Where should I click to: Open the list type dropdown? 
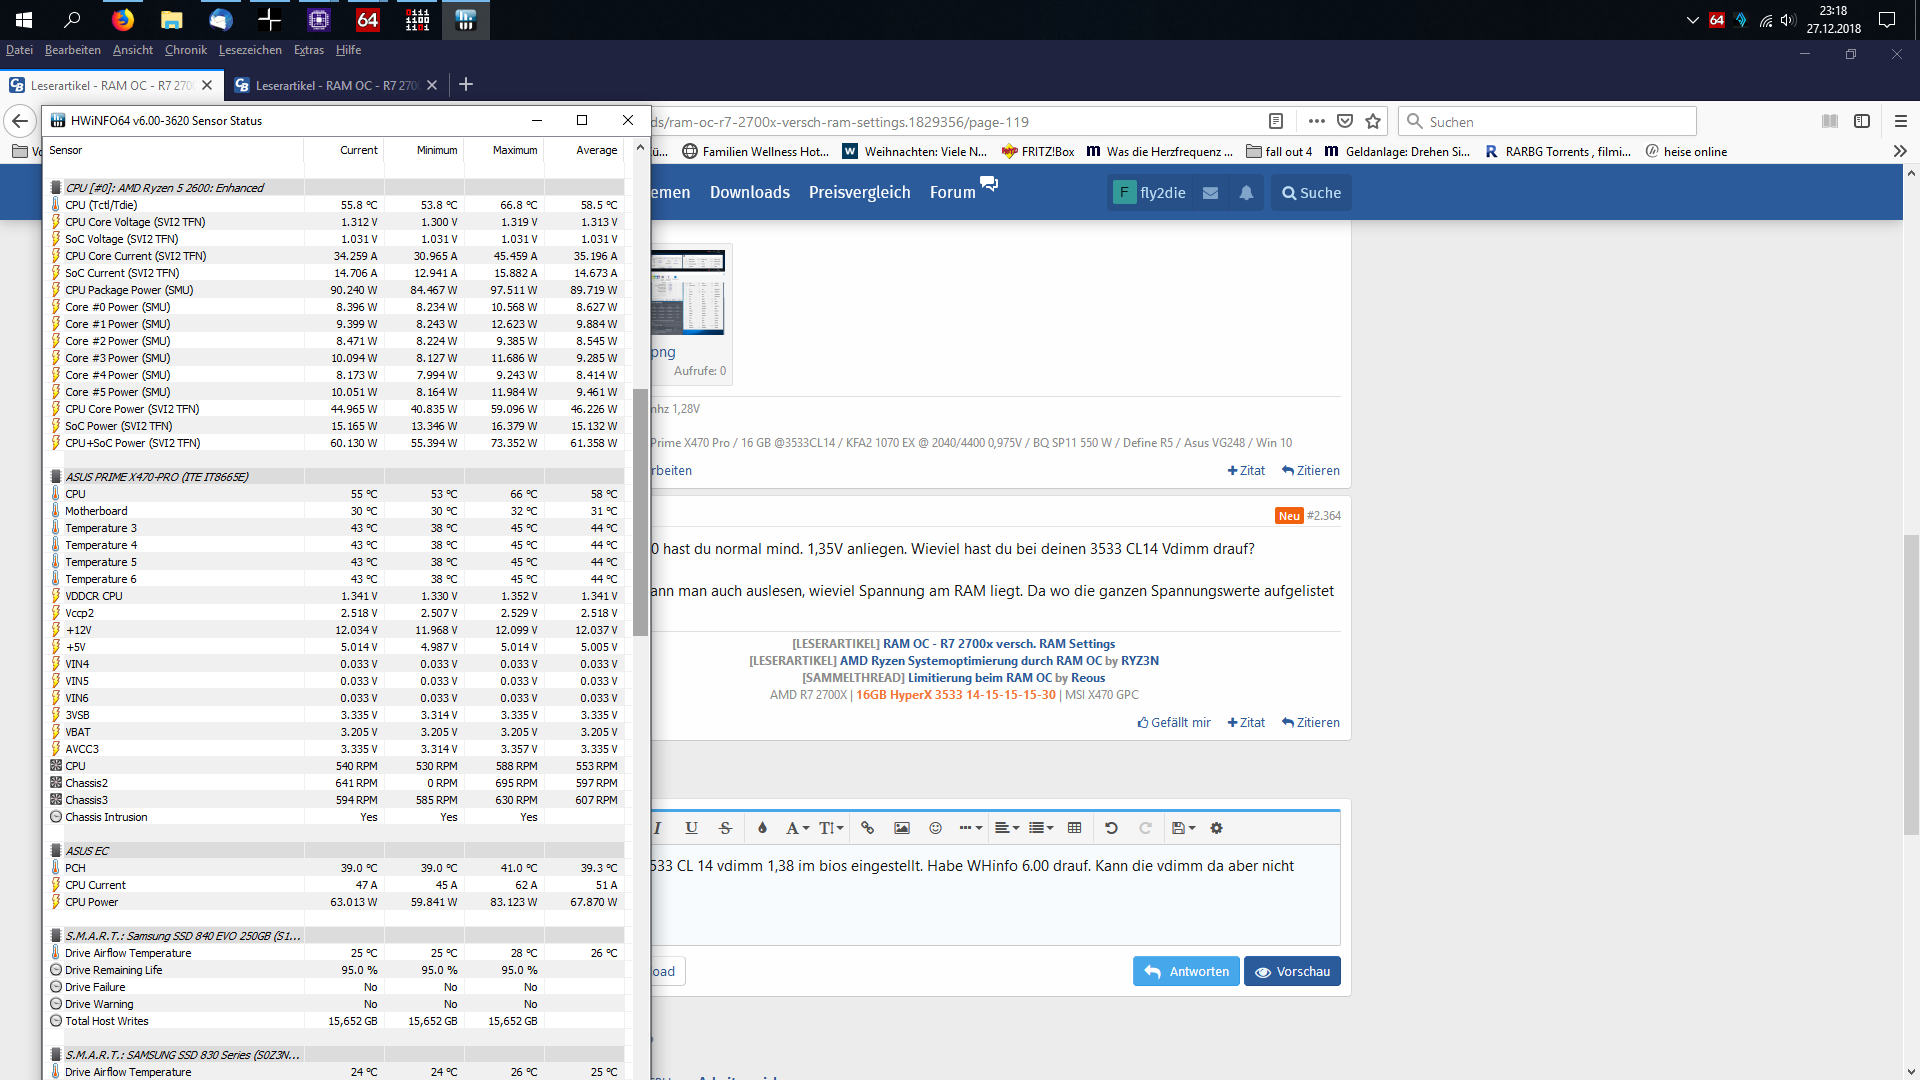tap(1041, 828)
